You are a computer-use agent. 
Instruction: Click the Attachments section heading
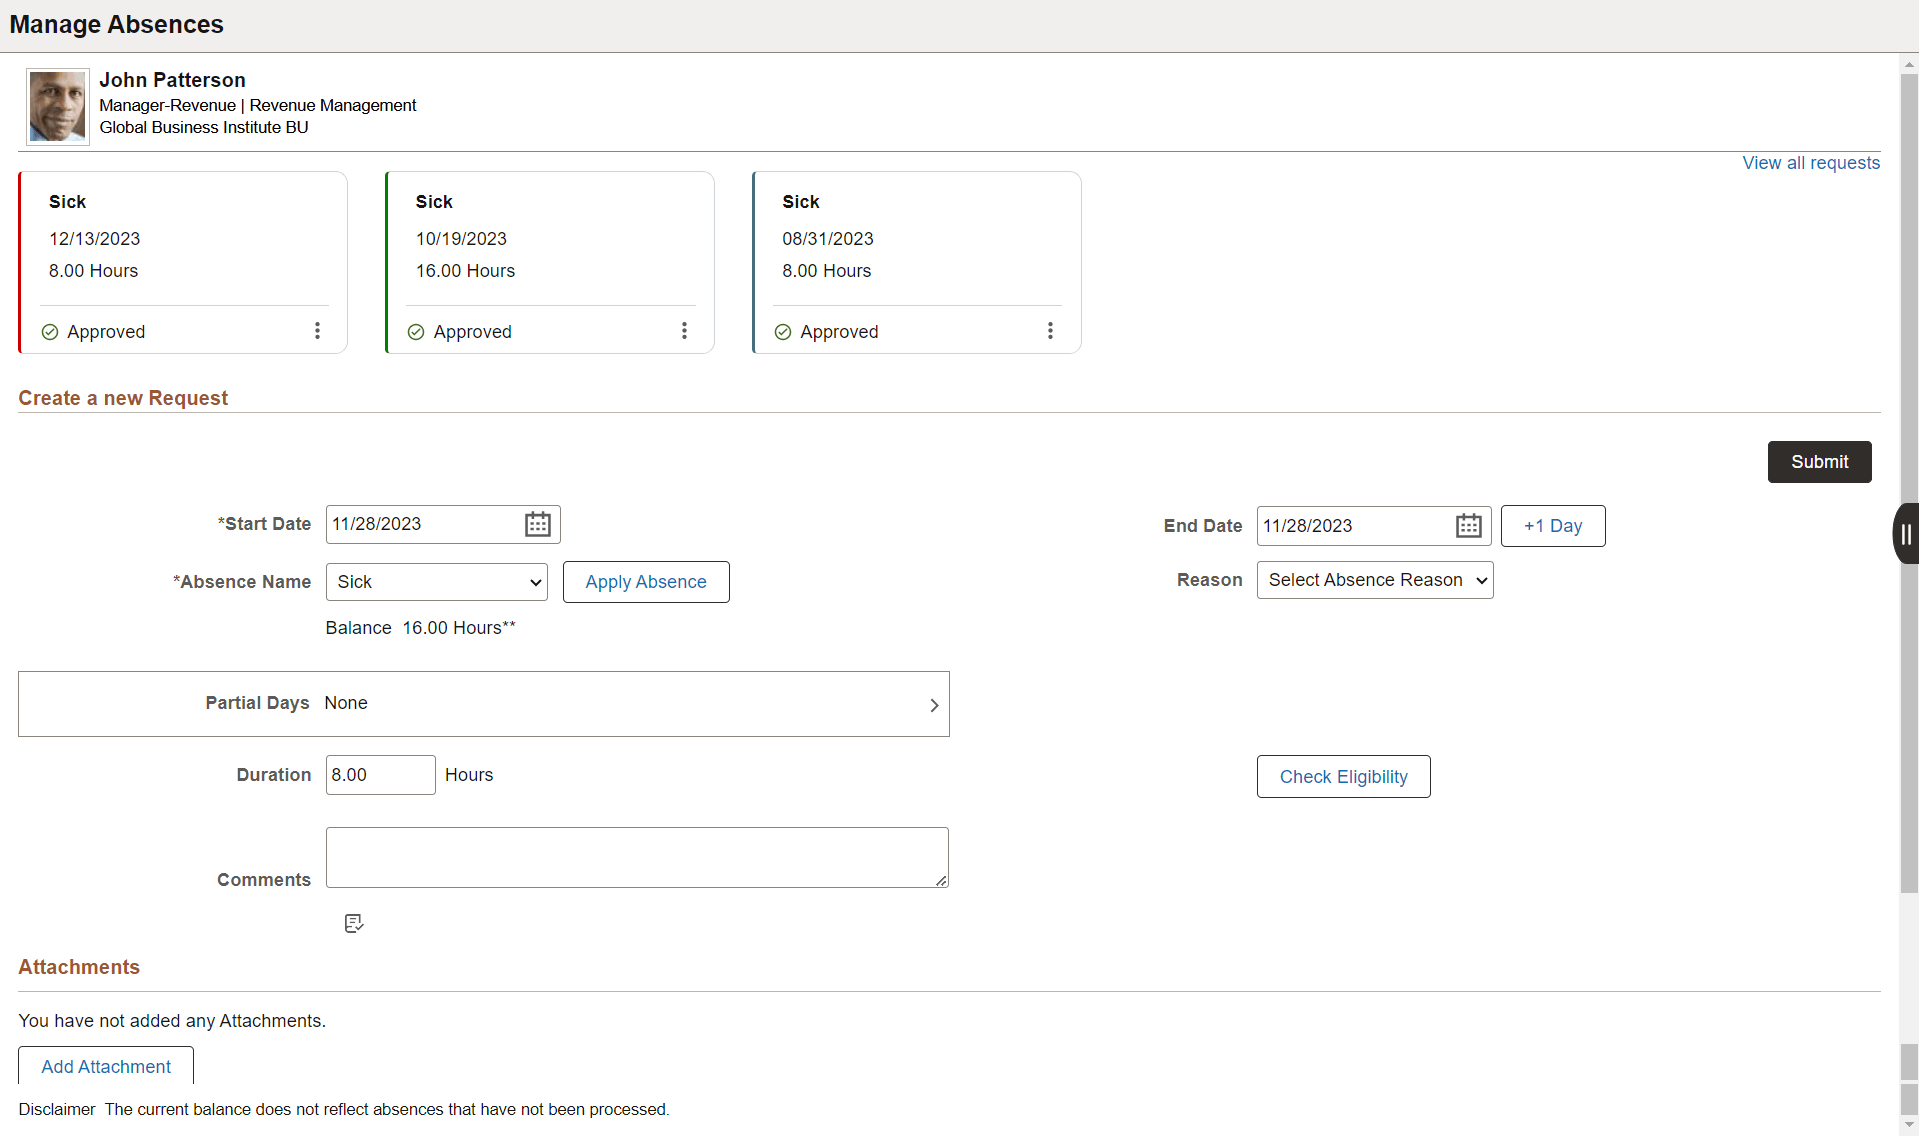(x=78, y=966)
